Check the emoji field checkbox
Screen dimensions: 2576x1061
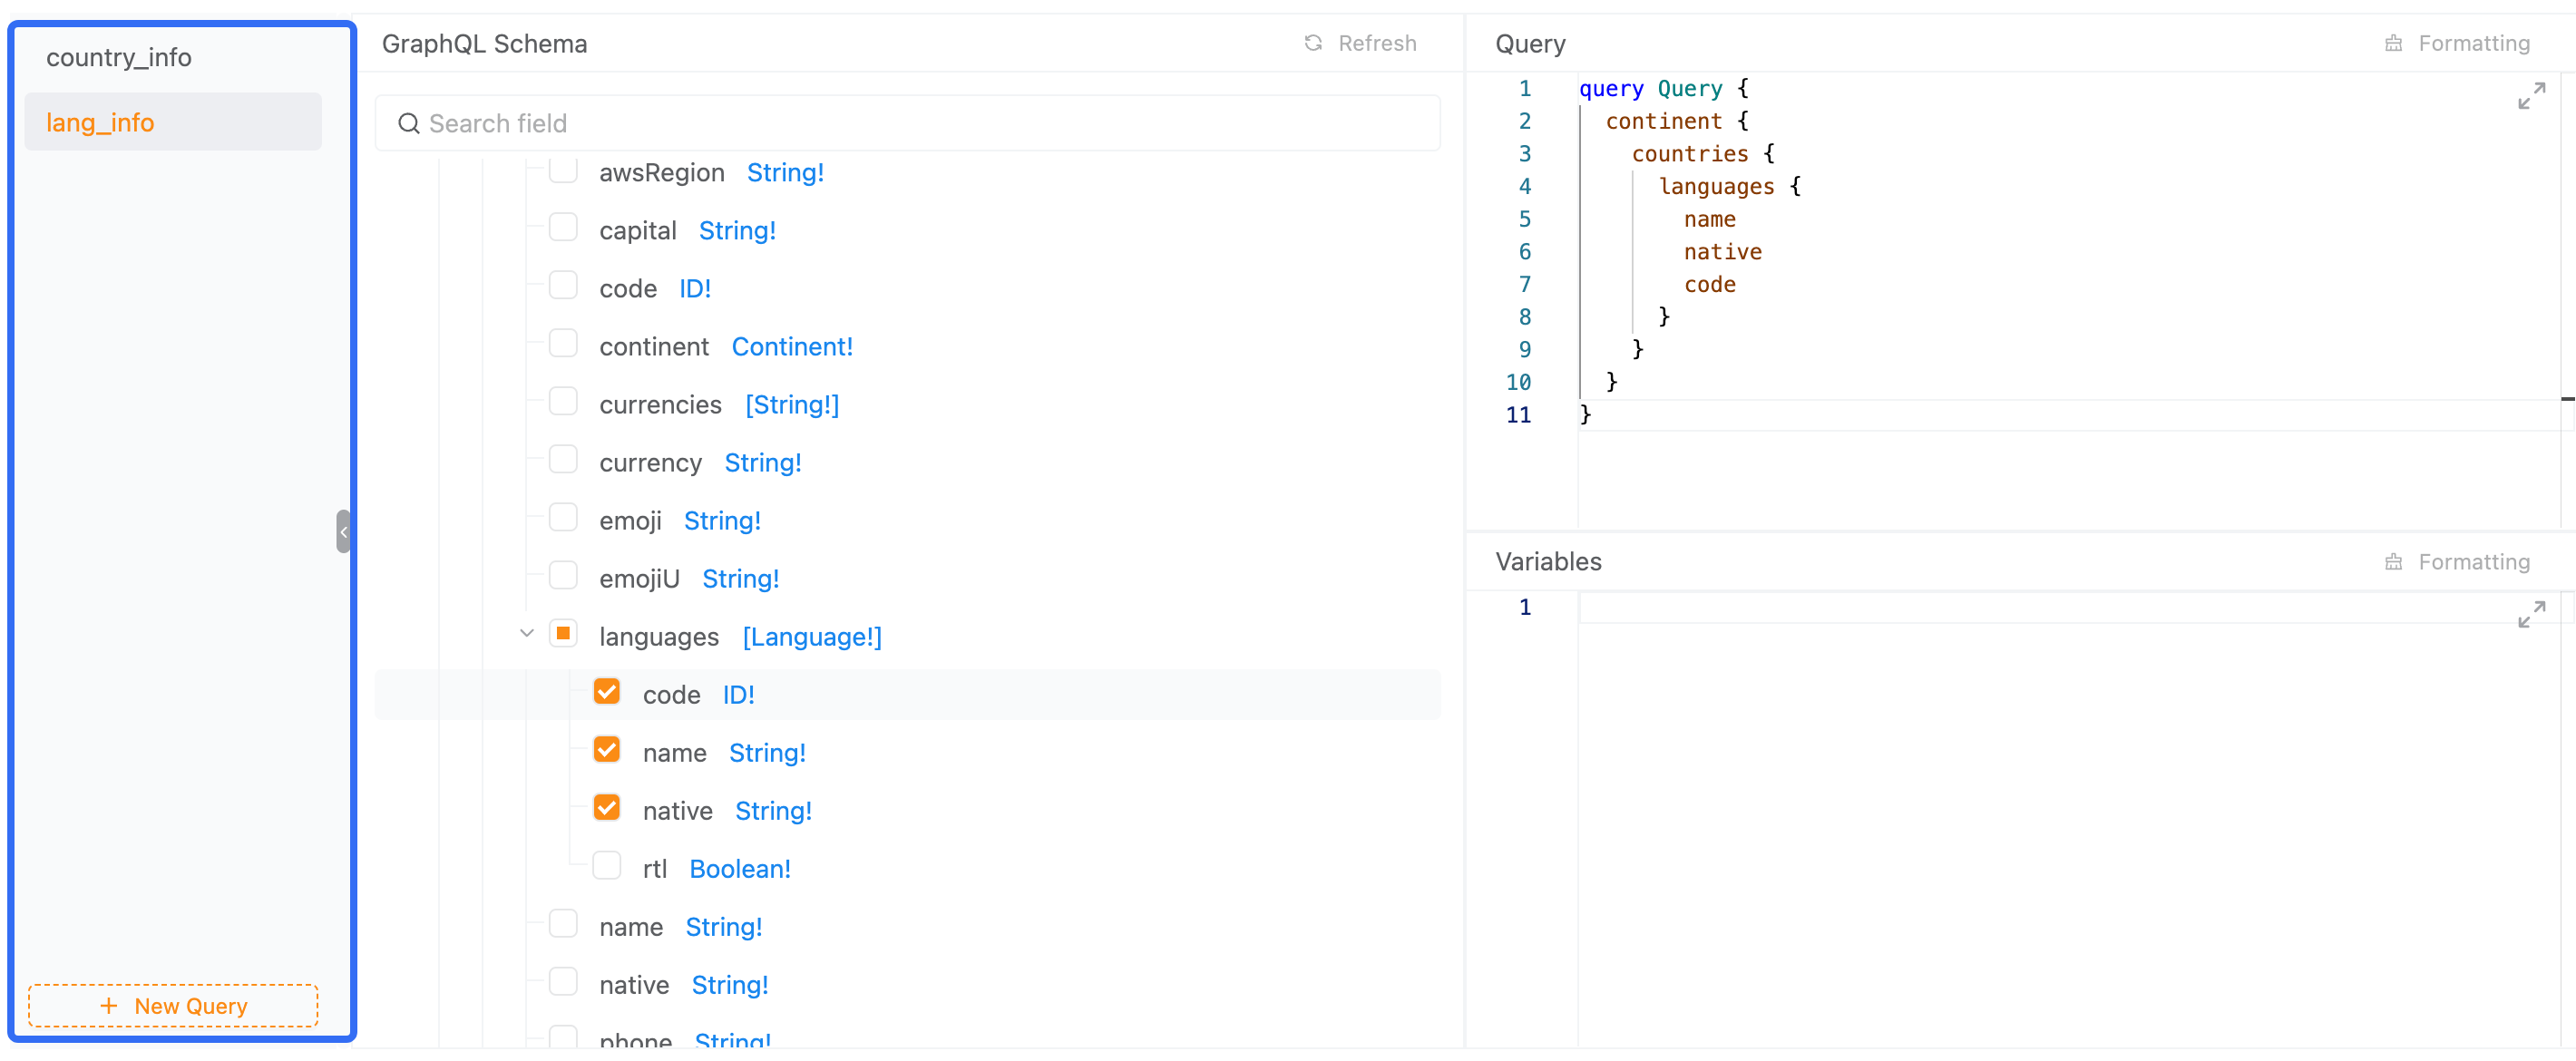(x=563, y=518)
